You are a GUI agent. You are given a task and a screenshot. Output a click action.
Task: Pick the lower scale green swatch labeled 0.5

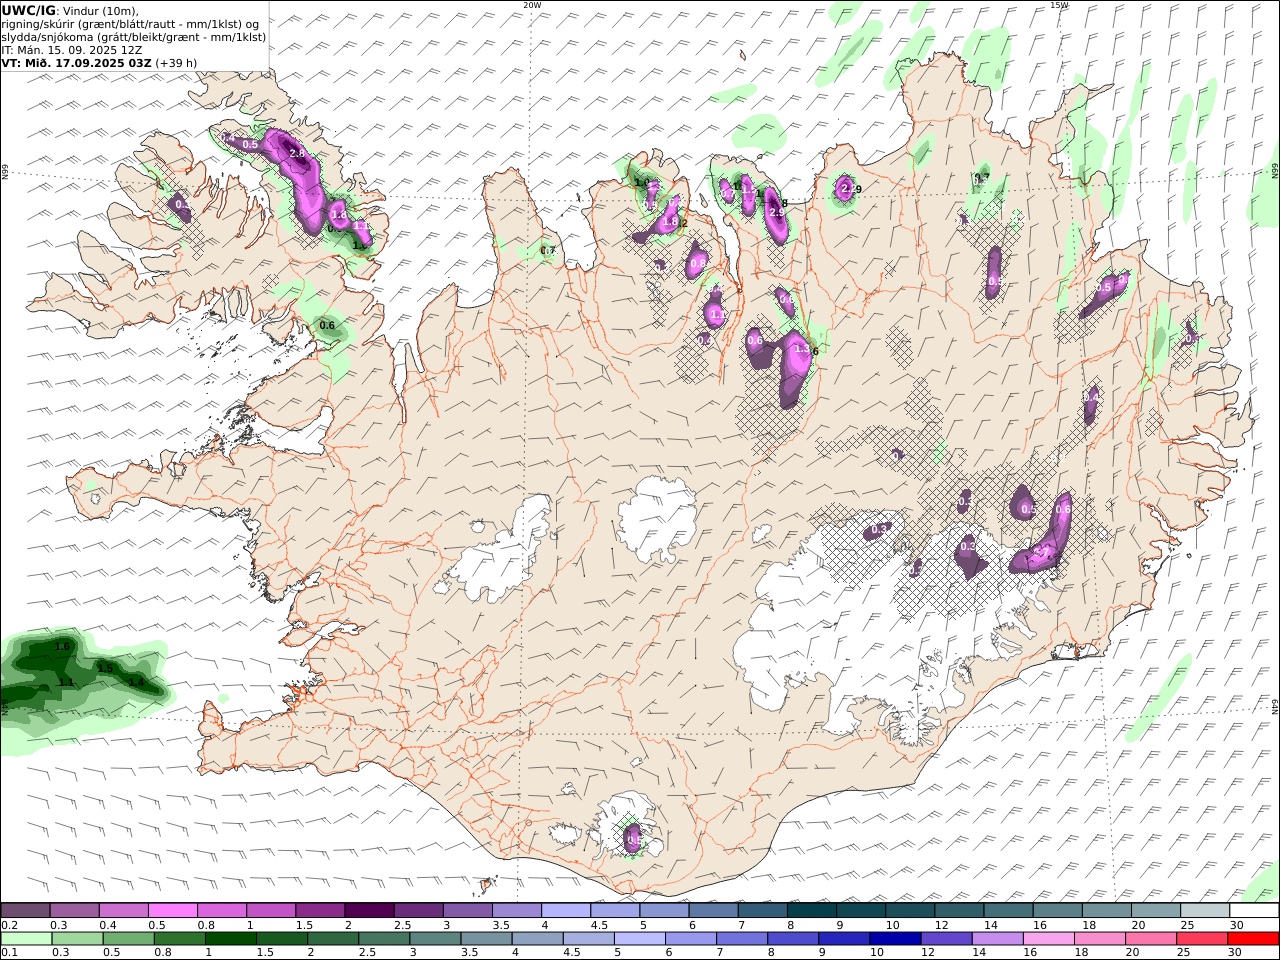(128, 939)
